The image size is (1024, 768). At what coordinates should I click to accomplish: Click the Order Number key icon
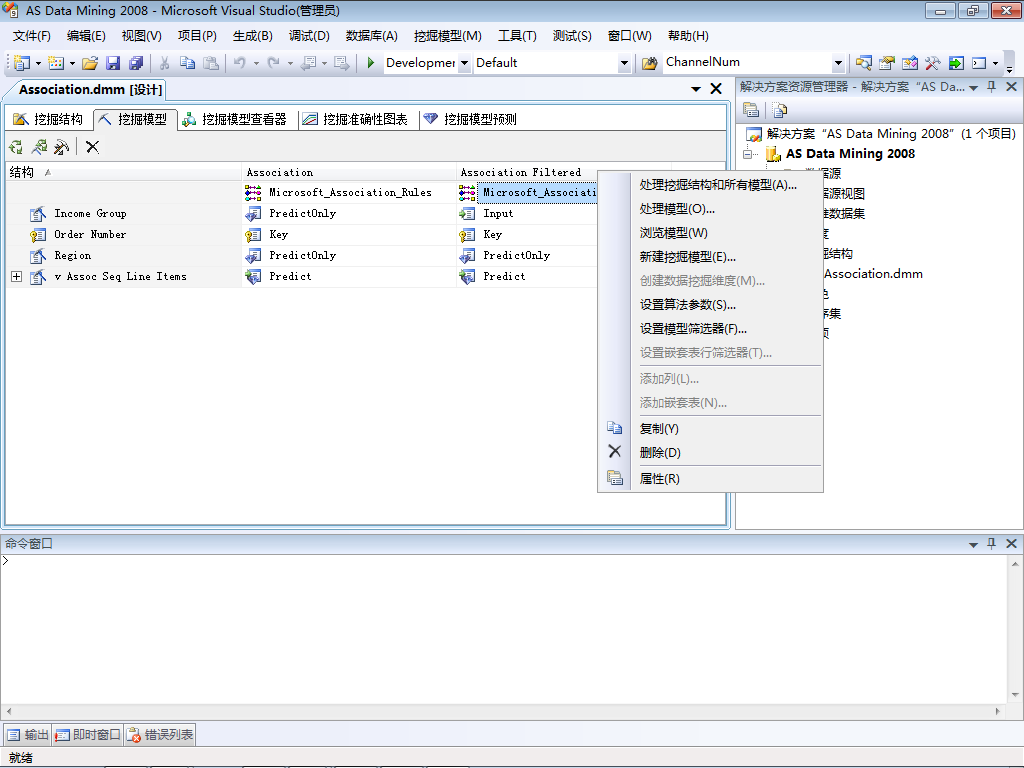coord(38,234)
